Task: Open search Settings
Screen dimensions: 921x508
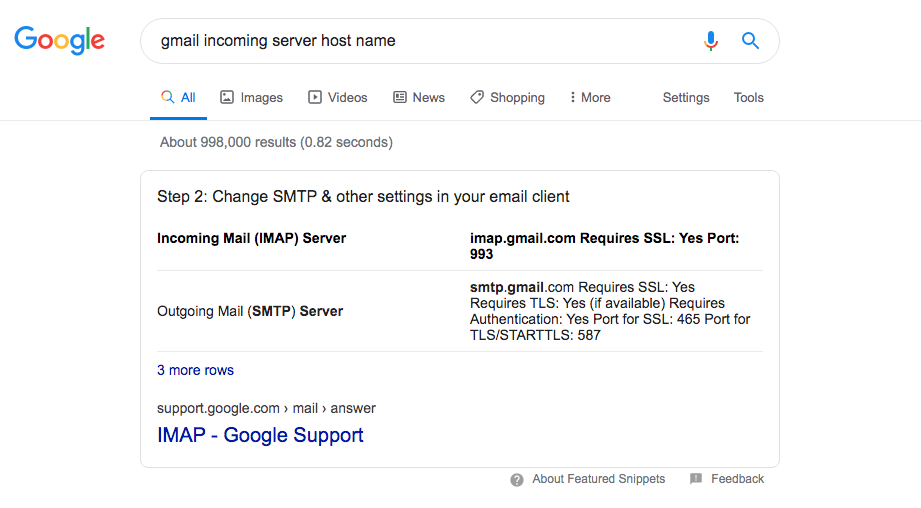Action: click(x=686, y=97)
